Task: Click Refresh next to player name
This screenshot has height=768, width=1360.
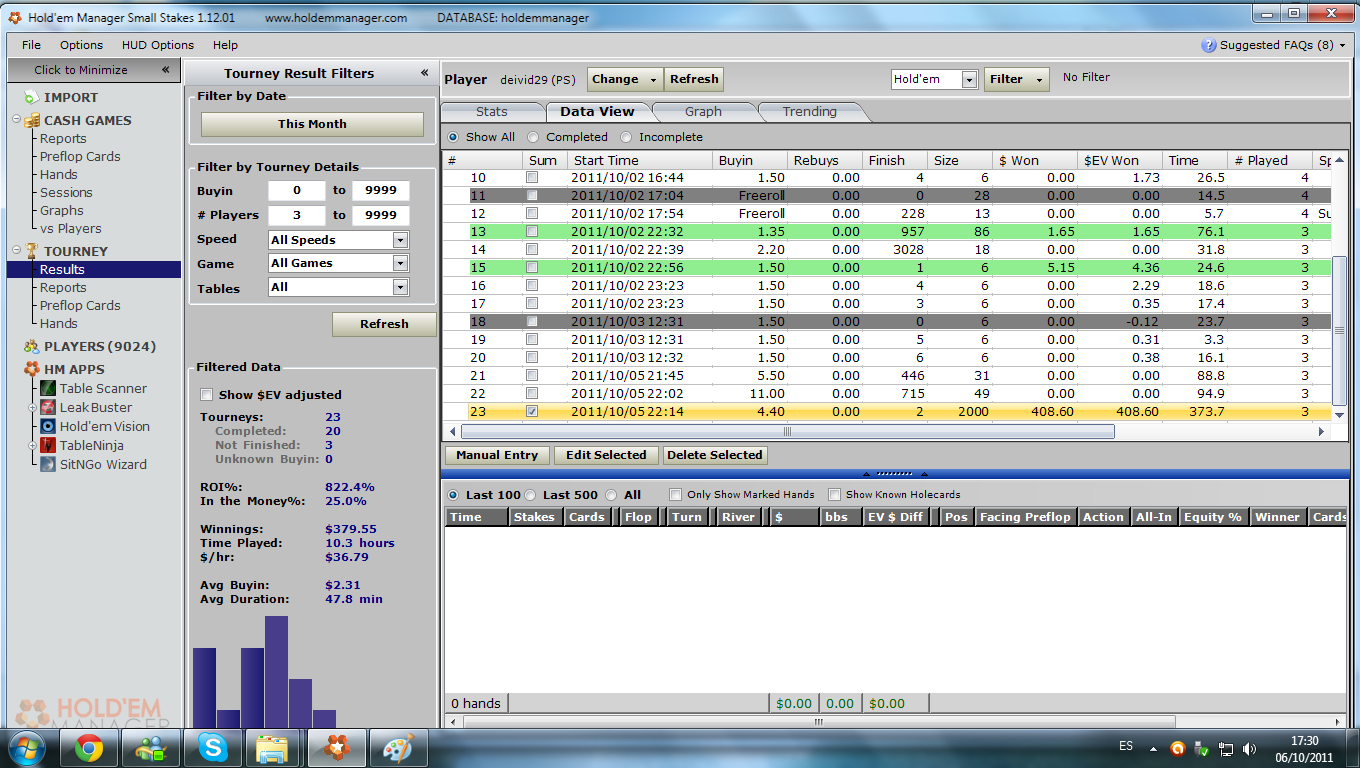Action: pos(694,79)
